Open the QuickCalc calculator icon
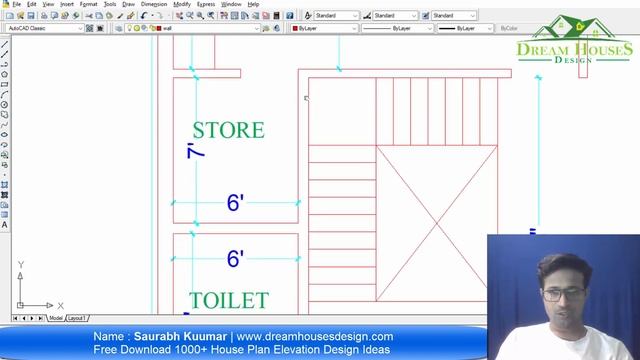 tap(276, 16)
